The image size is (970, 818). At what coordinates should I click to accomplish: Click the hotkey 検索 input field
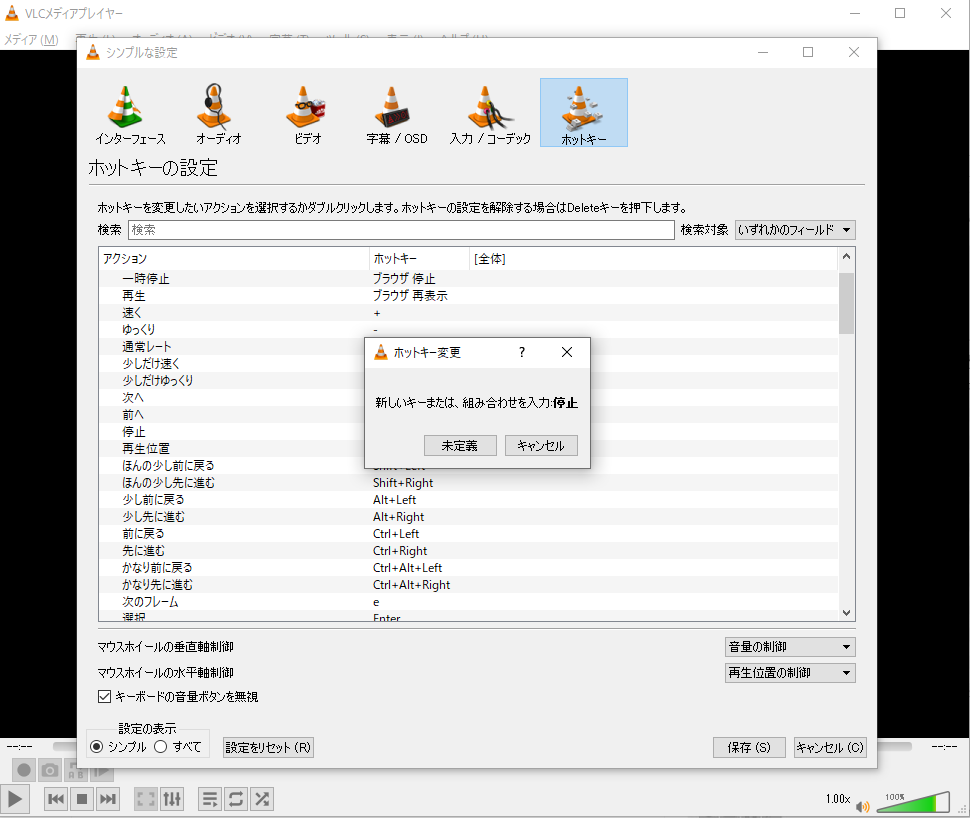click(x=401, y=230)
